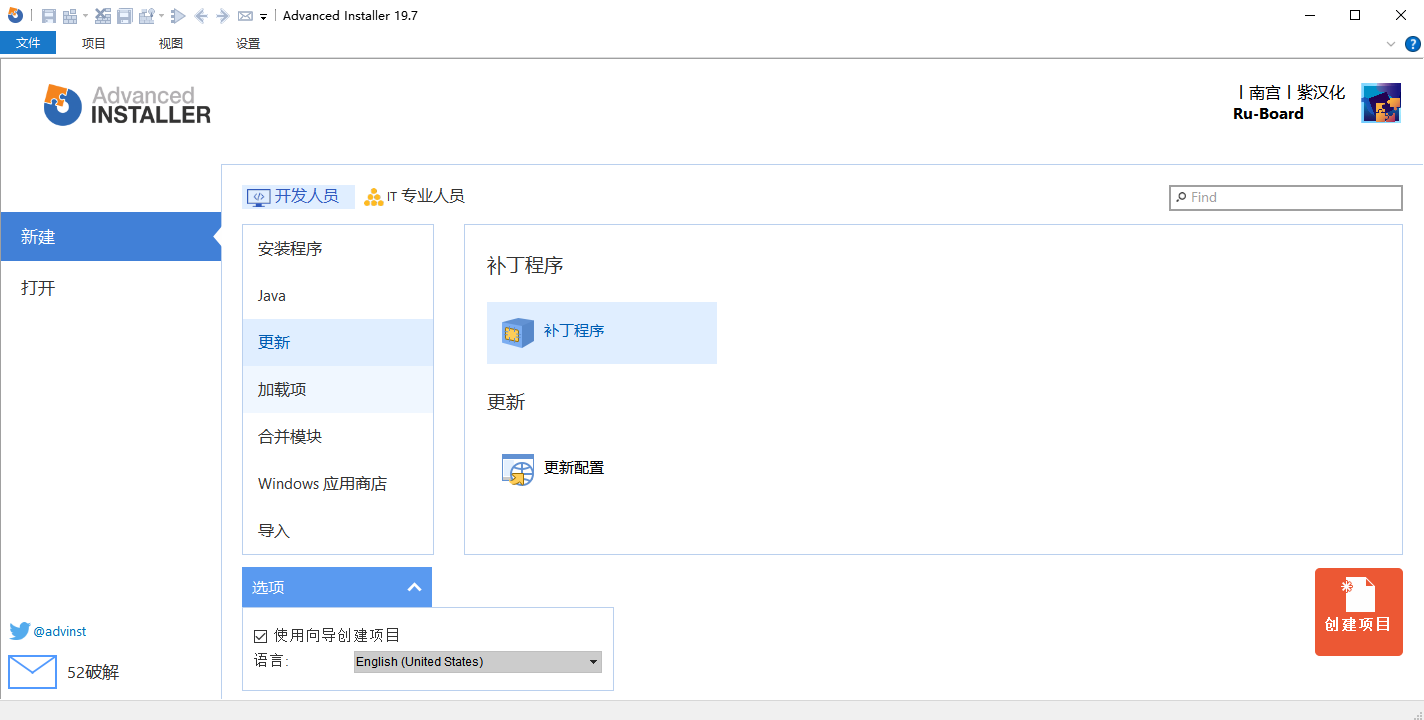Open the 设置 menu tab
This screenshot has height=720, width=1424.
click(247, 43)
